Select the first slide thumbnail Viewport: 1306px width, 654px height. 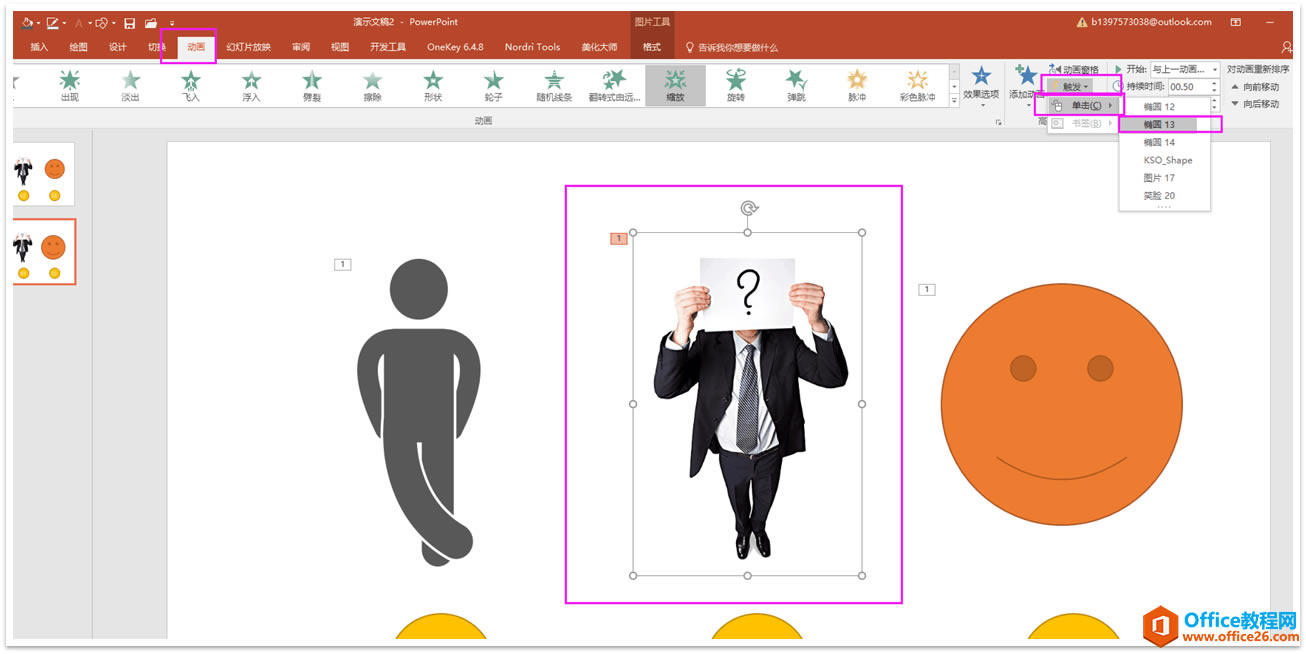(x=43, y=175)
